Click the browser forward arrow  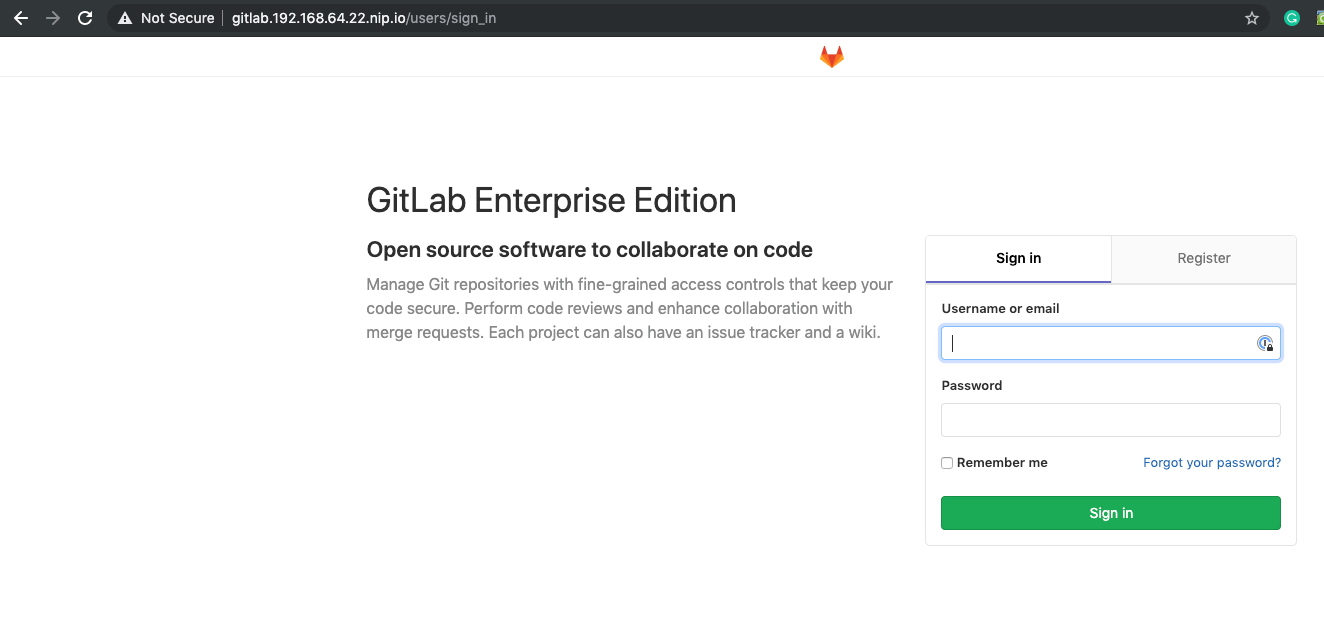pyautogui.click(x=52, y=18)
